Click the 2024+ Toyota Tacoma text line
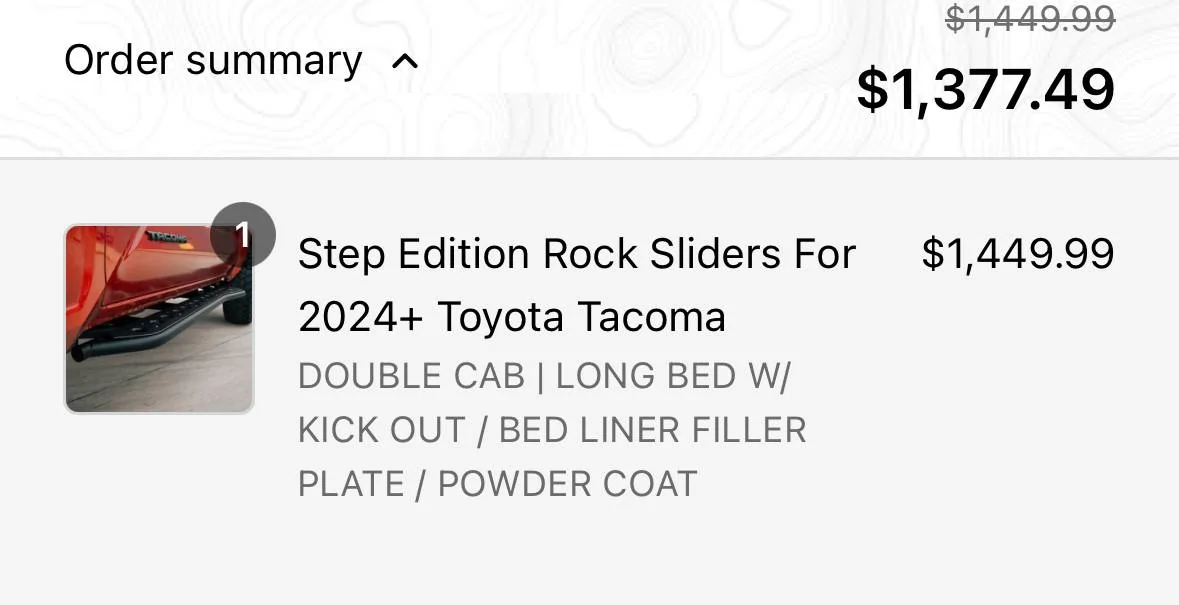Screen dimensions: 1179x605 point(512,316)
